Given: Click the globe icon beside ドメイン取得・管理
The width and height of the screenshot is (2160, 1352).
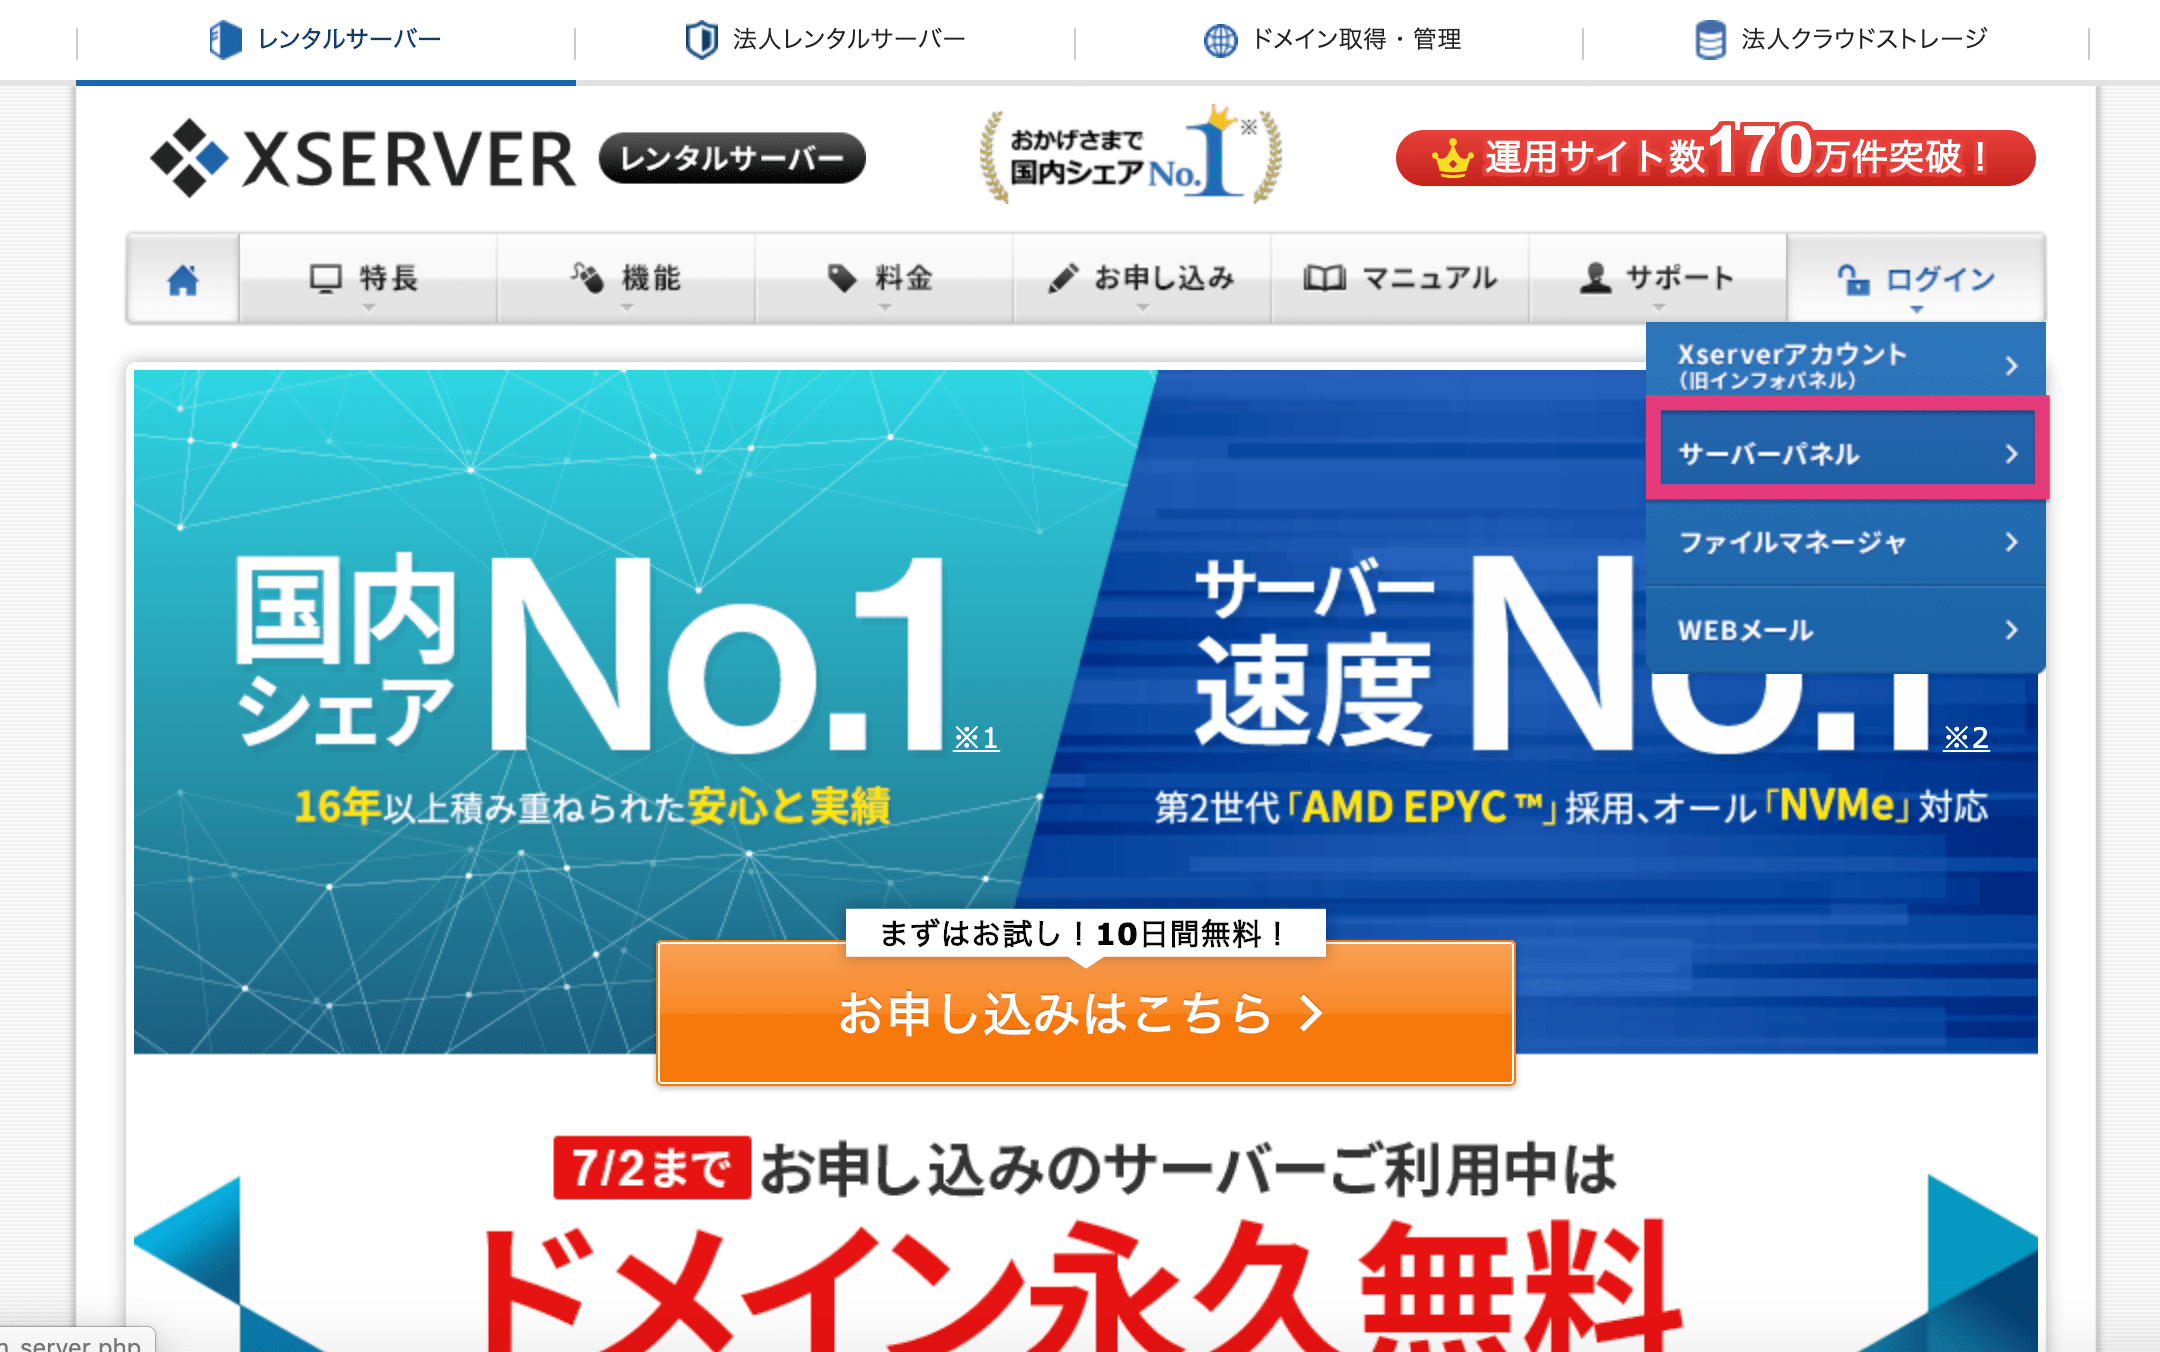Looking at the screenshot, I should 1220,40.
